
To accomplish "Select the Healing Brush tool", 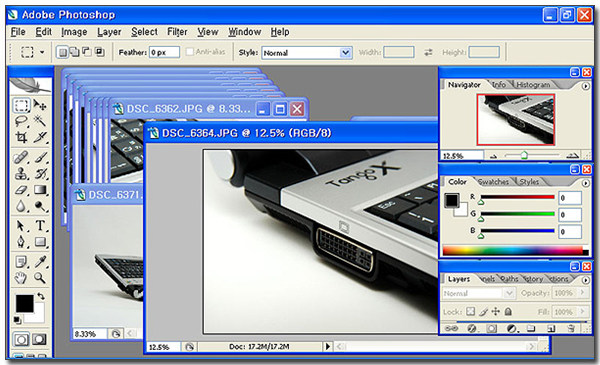I will (x=21, y=158).
